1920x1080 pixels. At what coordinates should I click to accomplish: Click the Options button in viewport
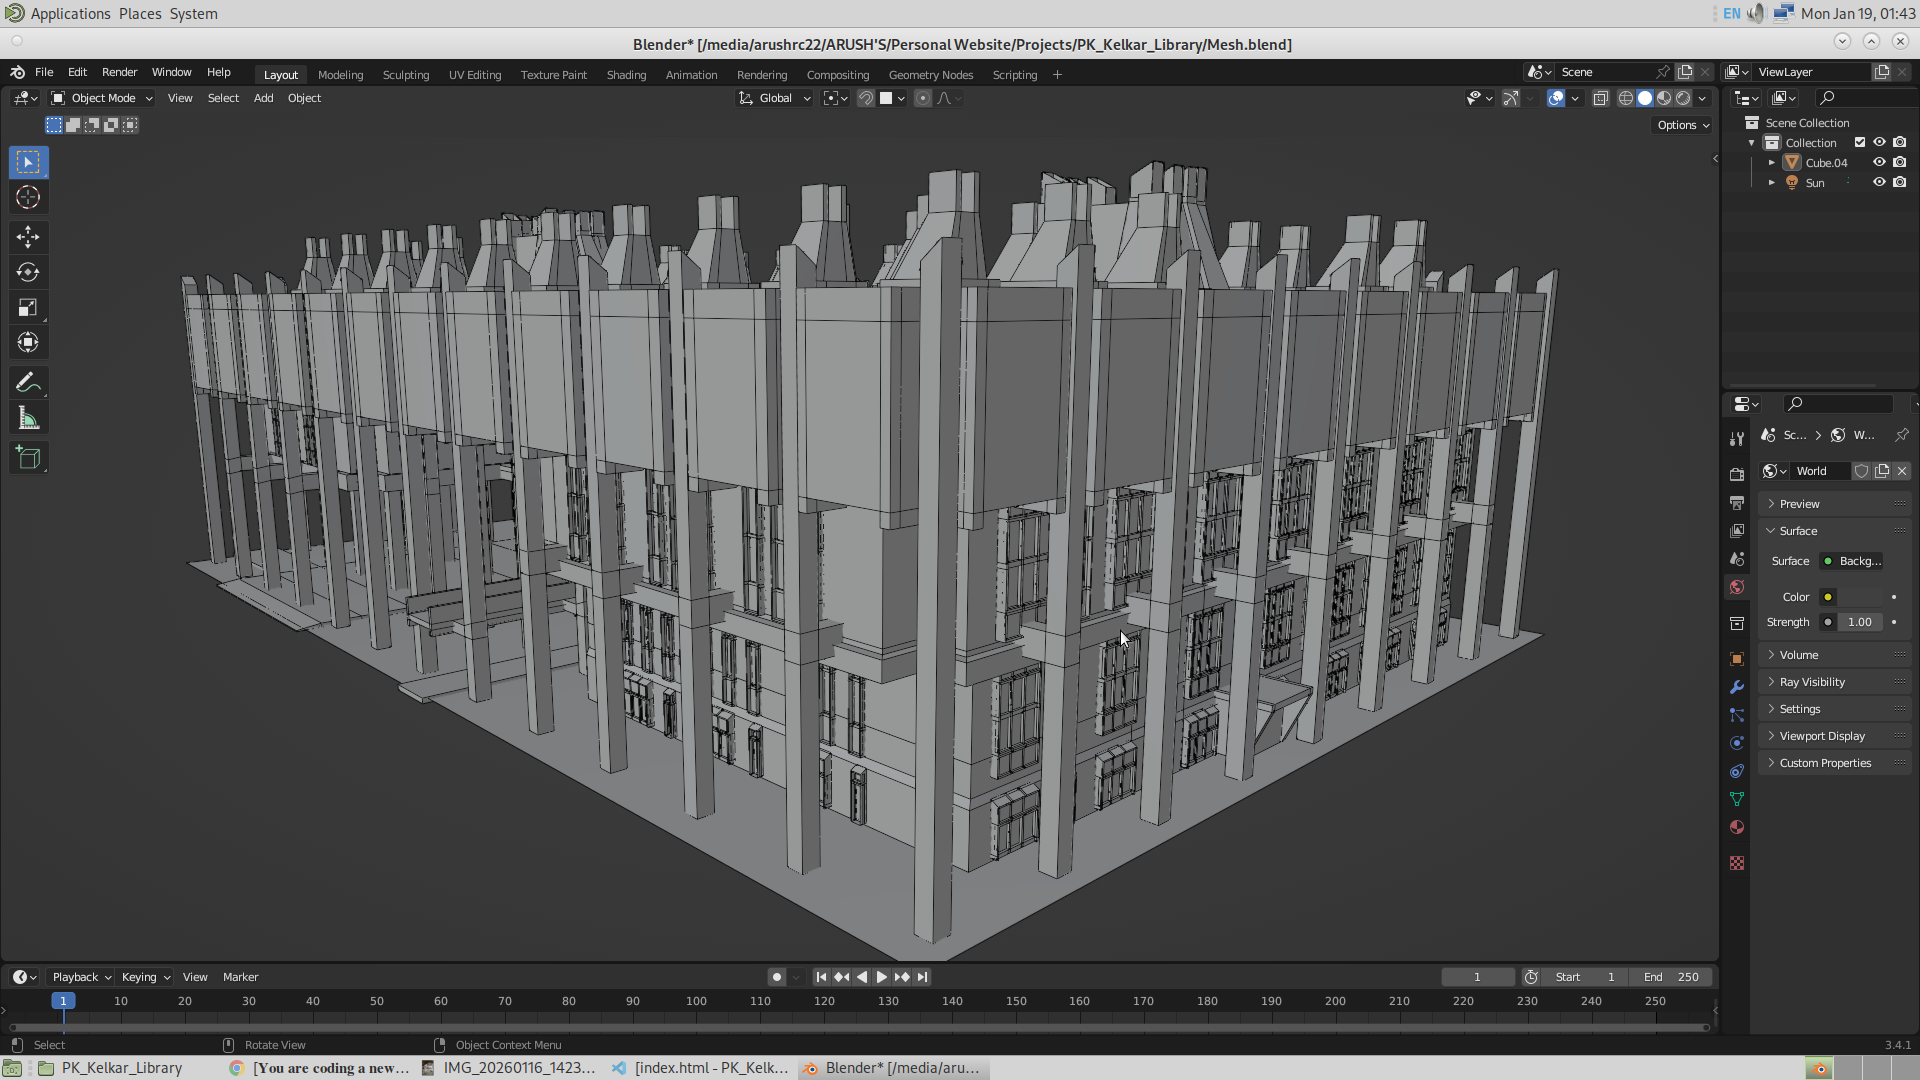[x=1683, y=125]
